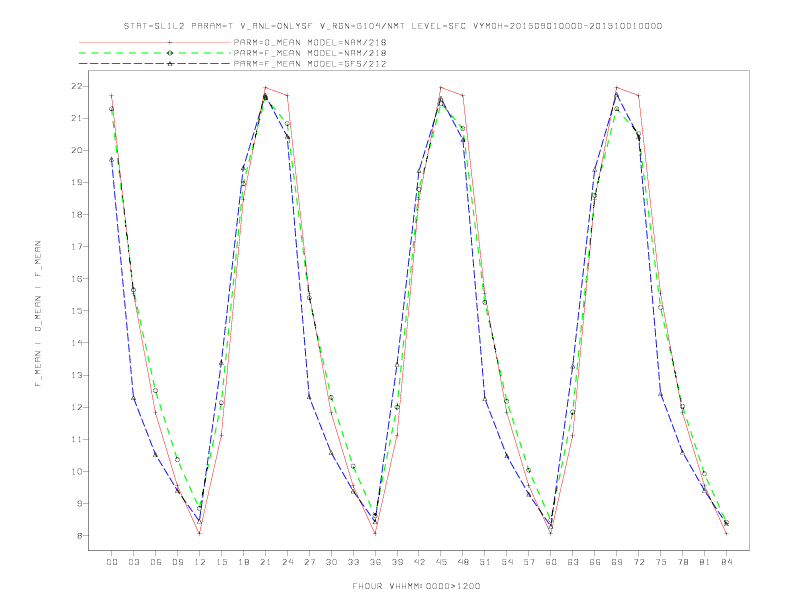
Task: Click x-axis forecast hour 42
Action: (x=419, y=562)
